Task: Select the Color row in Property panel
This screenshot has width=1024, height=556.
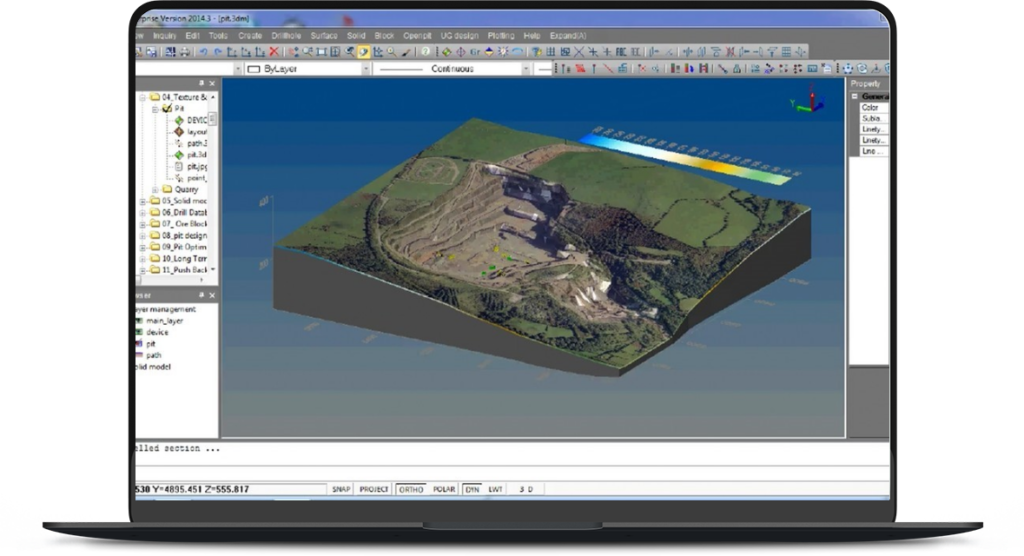Action: [871, 107]
